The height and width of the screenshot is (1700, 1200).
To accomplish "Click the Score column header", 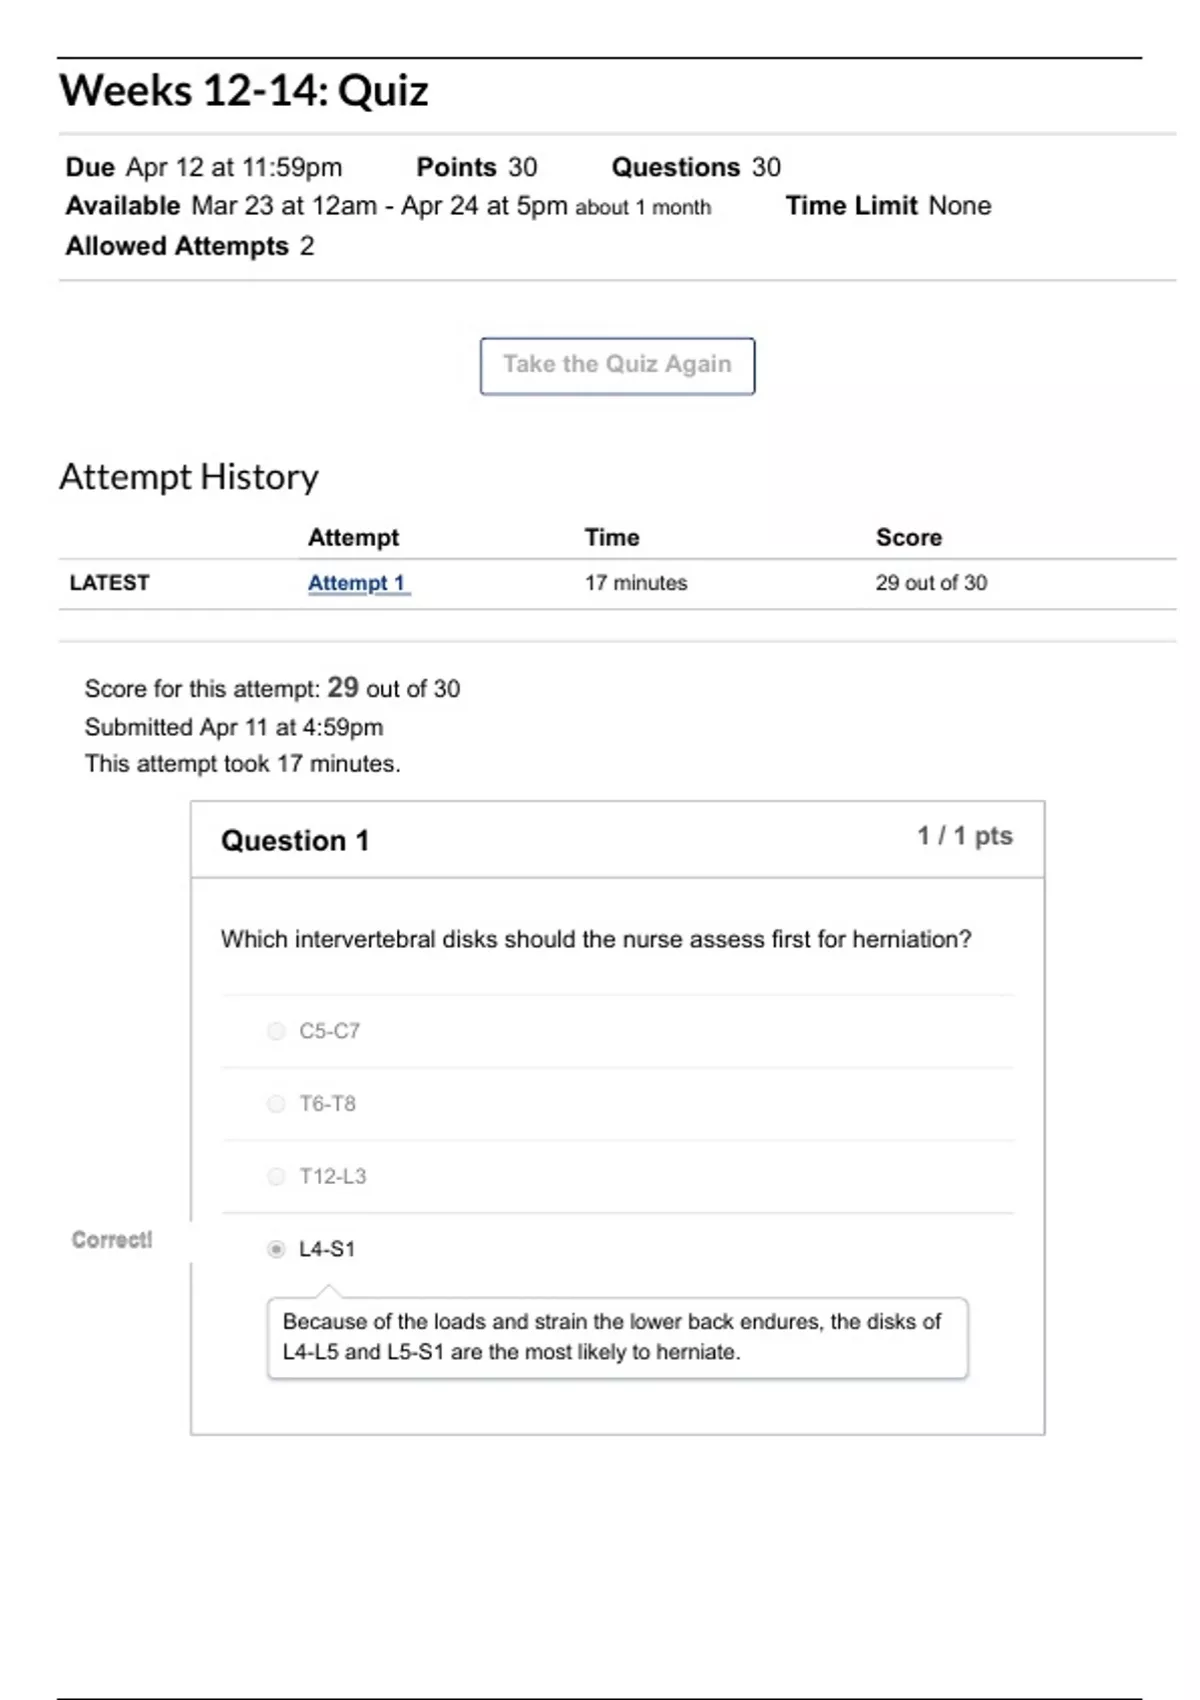I will 909,537.
